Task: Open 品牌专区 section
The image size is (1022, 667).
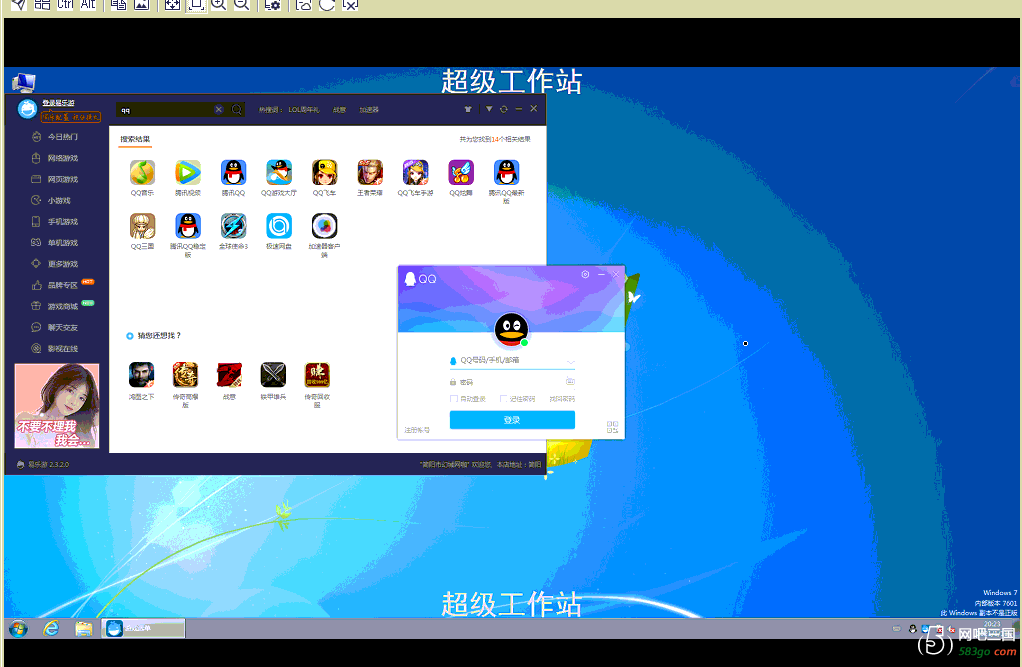Action: [63, 285]
